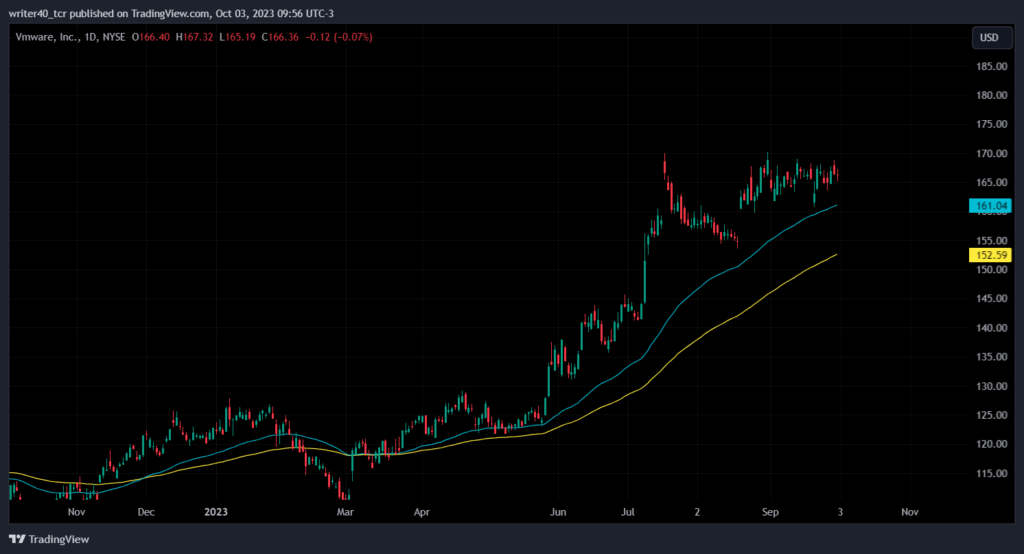Viewport: 1024px width, 554px height.
Task: Click the Mar date axis label
Action: click(345, 512)
